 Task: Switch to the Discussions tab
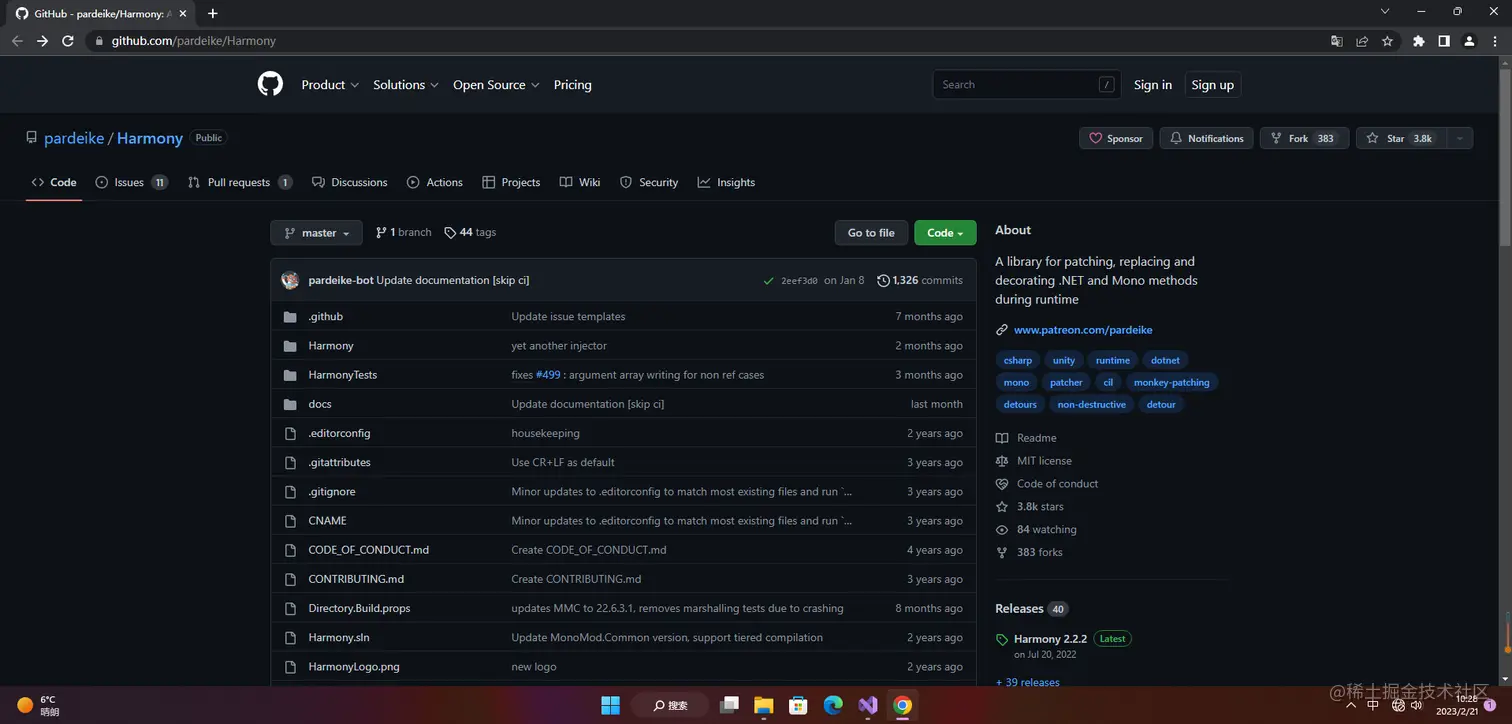[349, 182]
